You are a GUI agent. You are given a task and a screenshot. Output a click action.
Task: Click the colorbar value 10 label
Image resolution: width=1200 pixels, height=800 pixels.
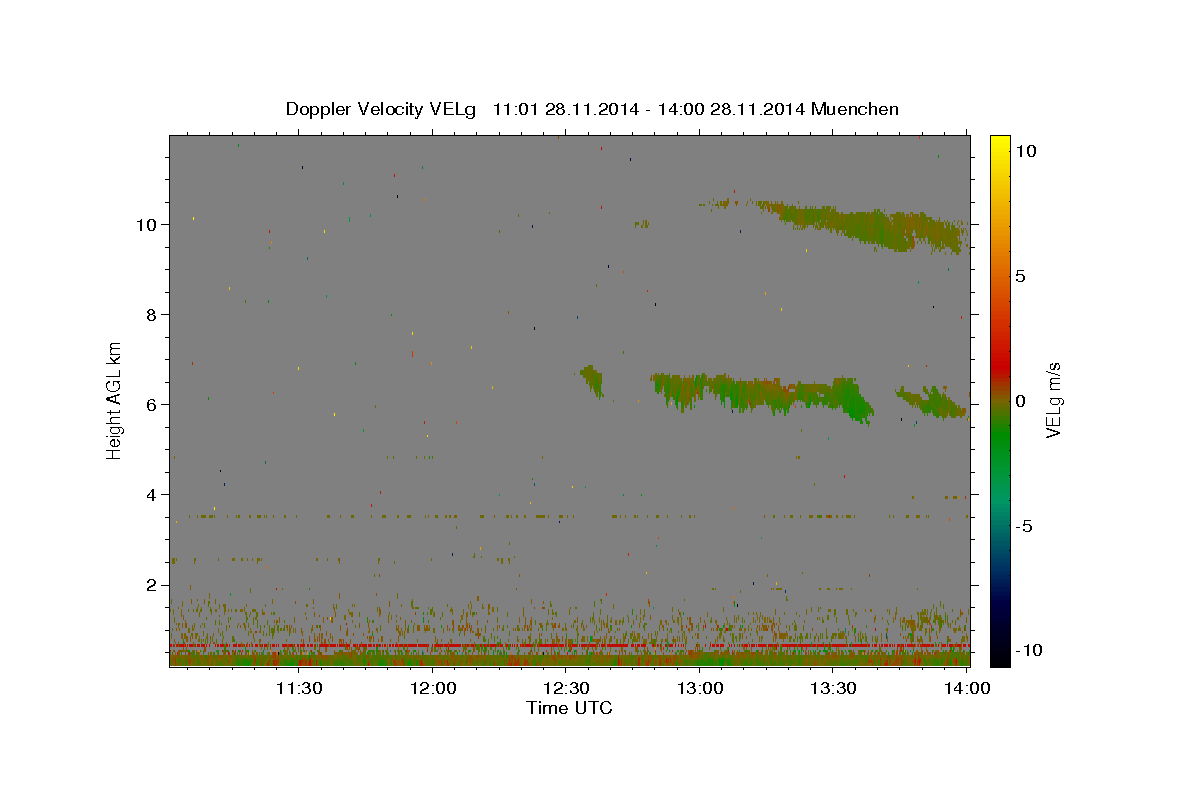tap(1025, 150)
